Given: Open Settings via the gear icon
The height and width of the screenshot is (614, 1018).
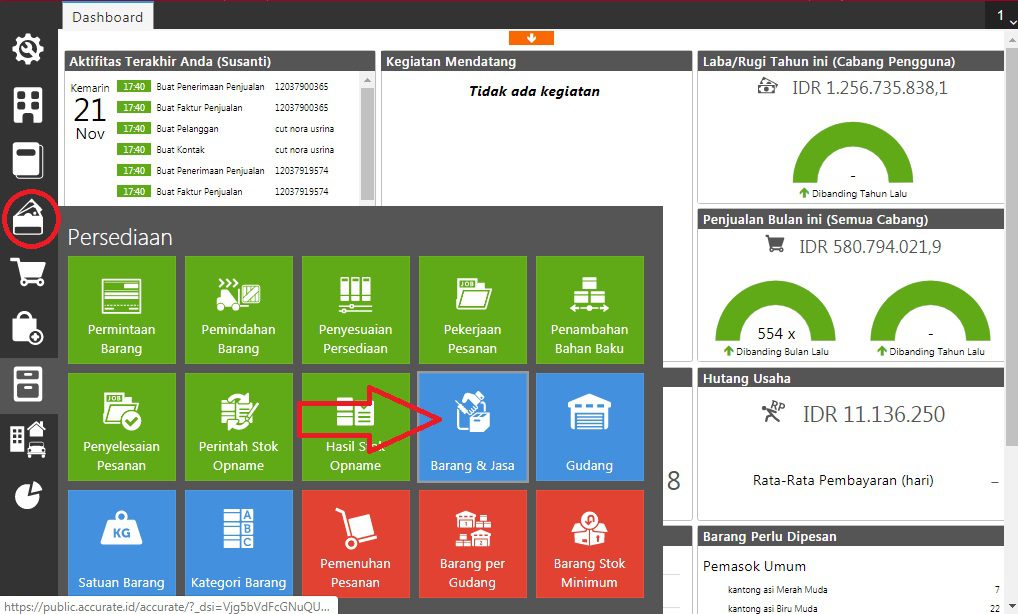Looking at the screenshot, I should click(x=28, y=47).
